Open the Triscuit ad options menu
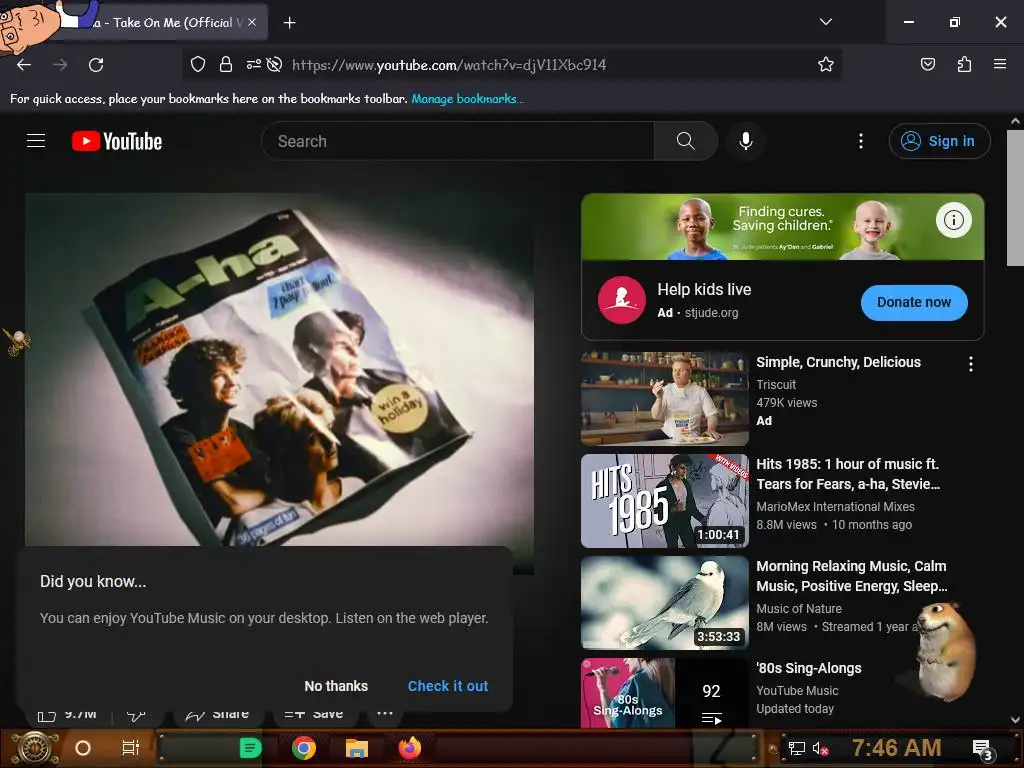This screenshot has width=1024, height=768. pos(971,364)
